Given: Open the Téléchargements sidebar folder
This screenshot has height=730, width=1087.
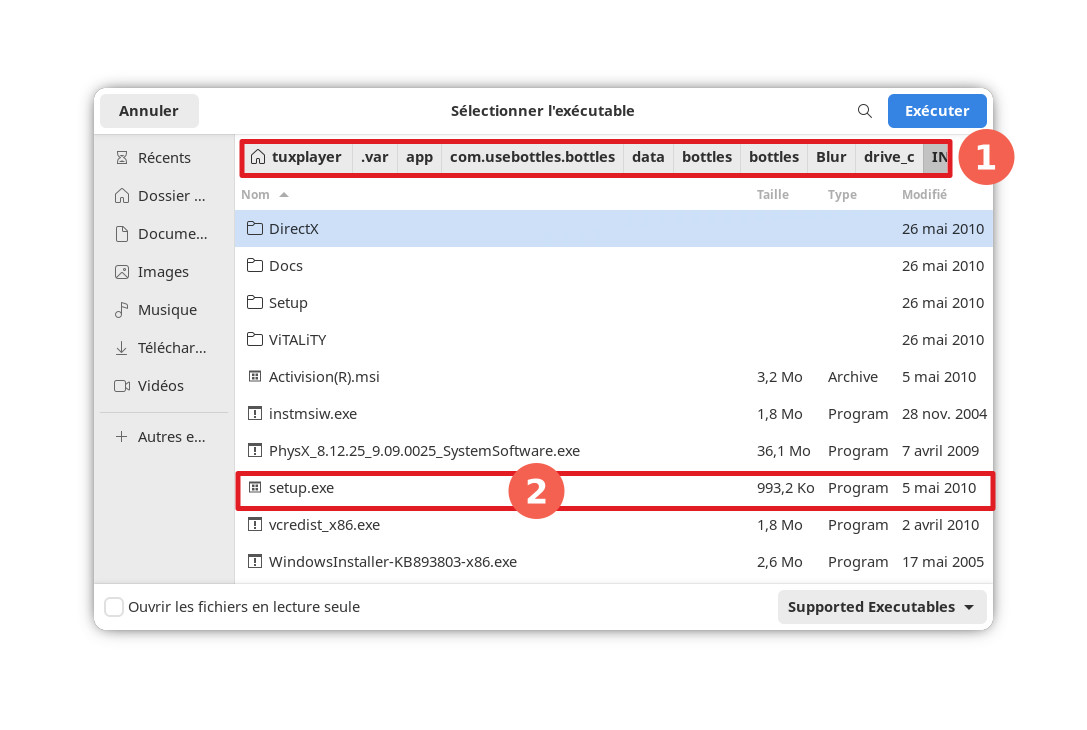Looking at the screenshot, I should (x=171, y=348).
